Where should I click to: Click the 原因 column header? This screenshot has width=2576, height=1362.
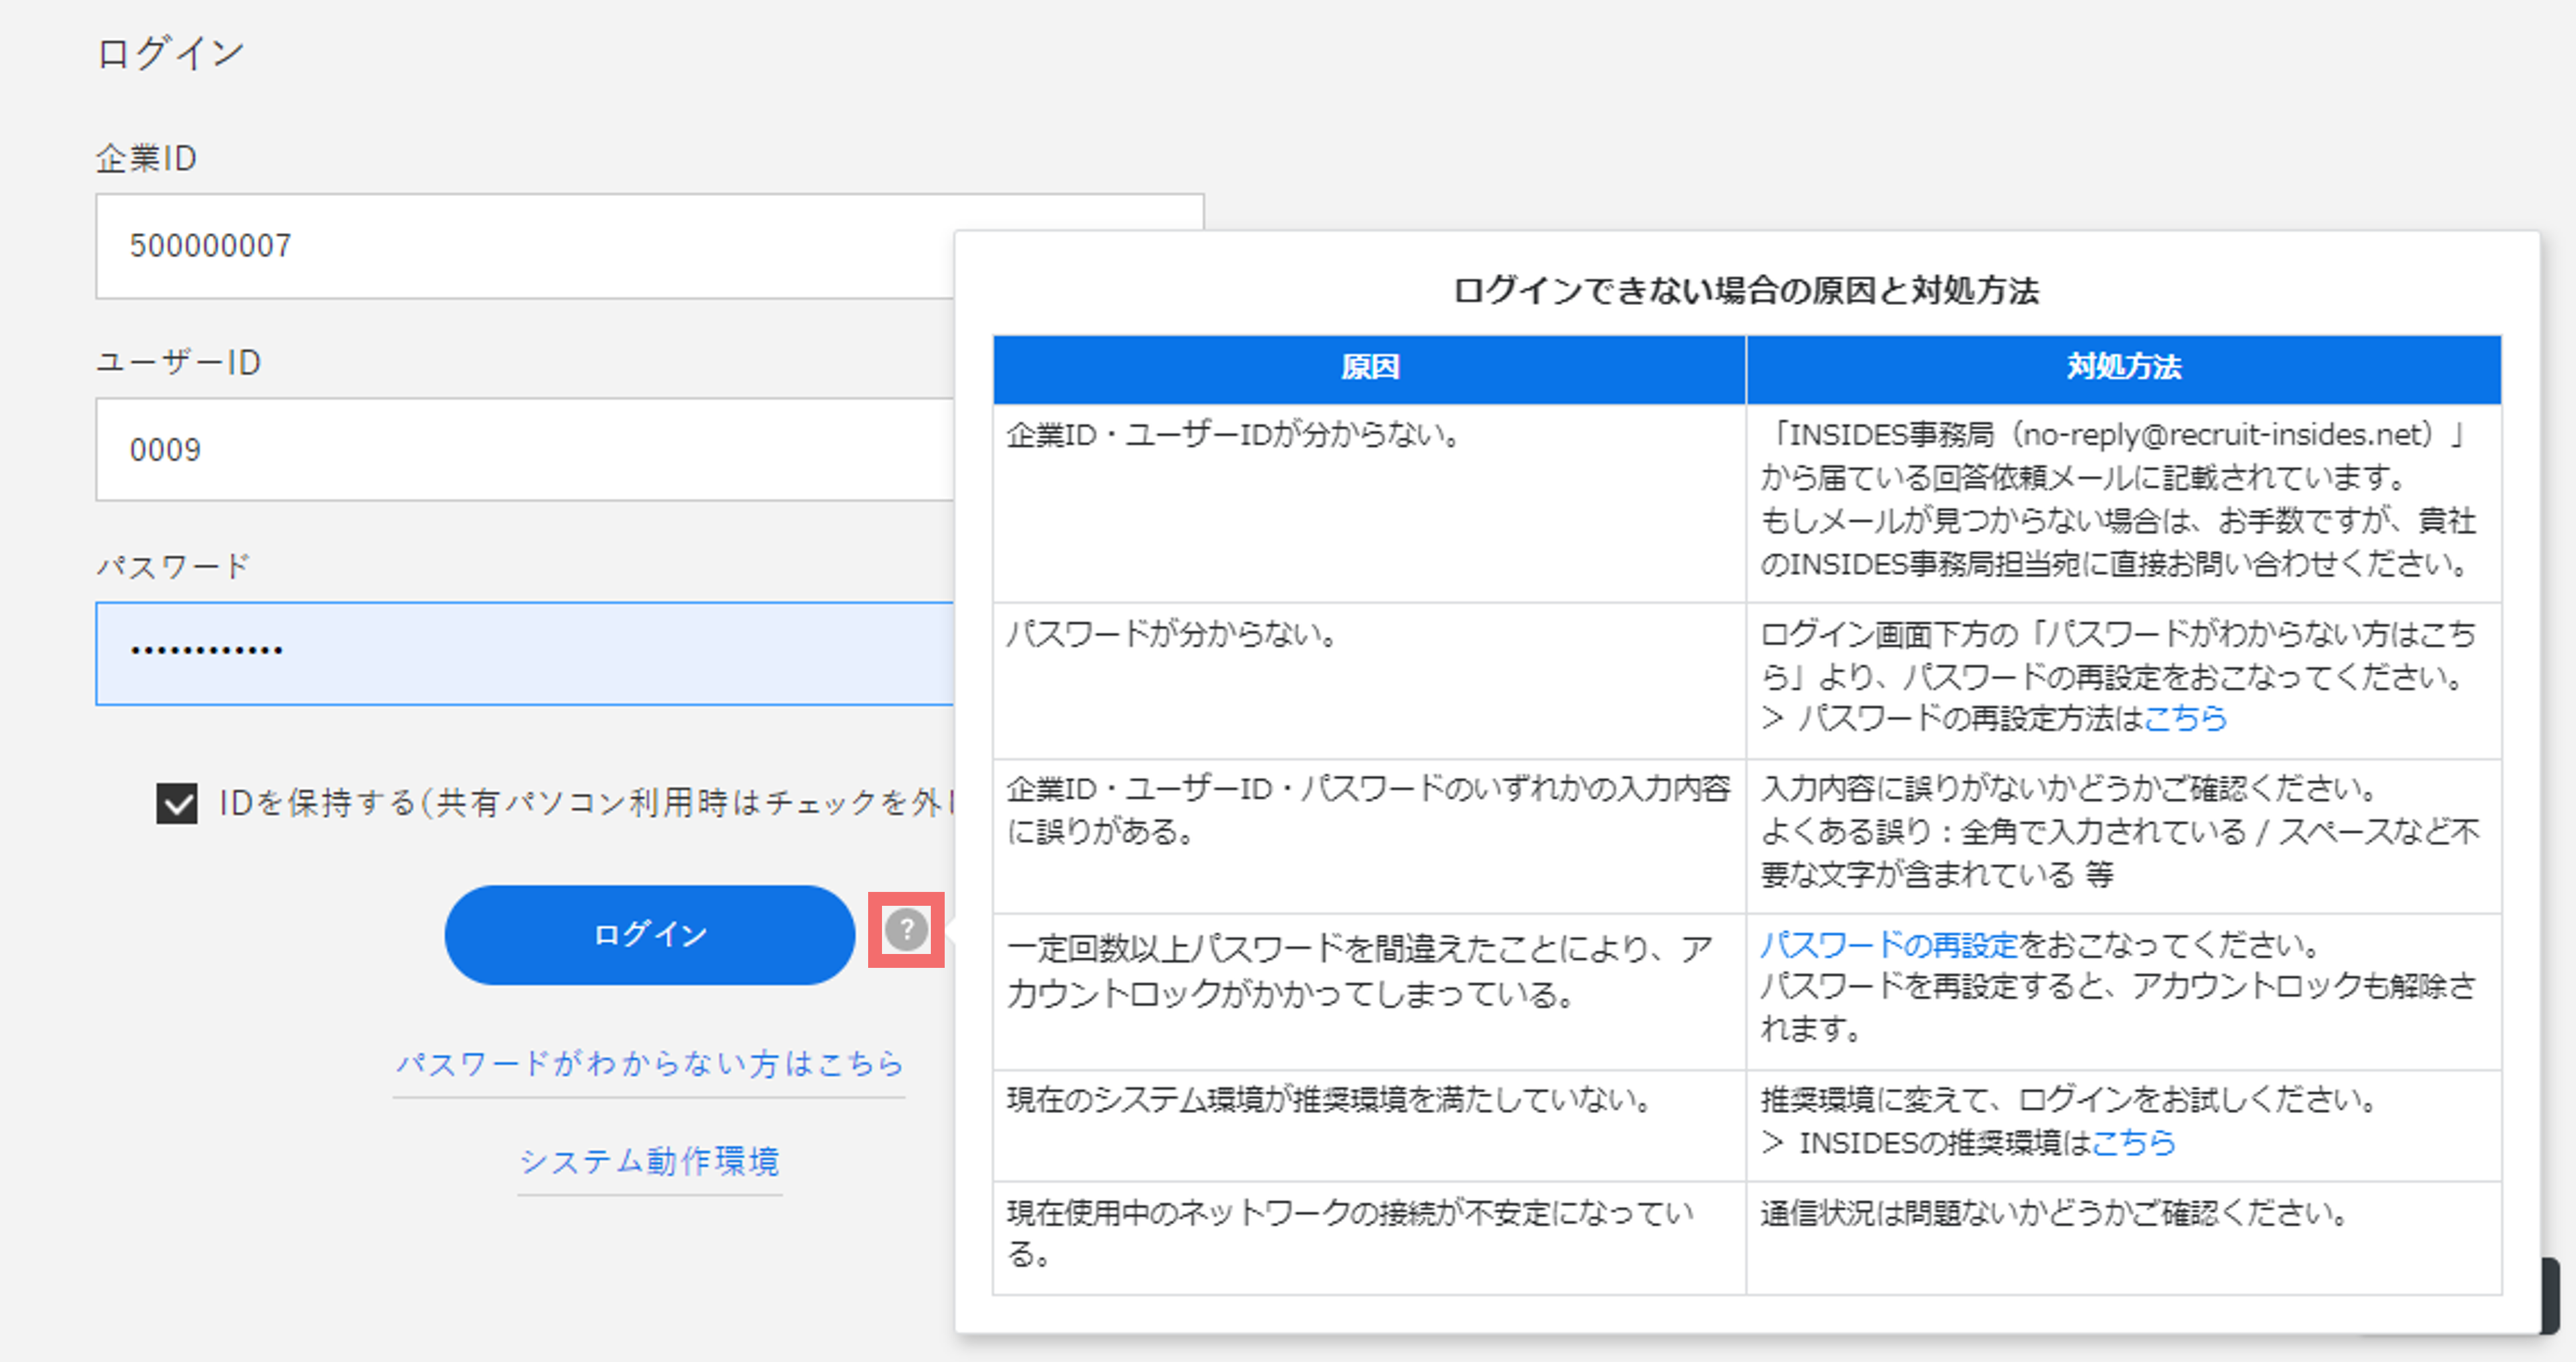1369,368
